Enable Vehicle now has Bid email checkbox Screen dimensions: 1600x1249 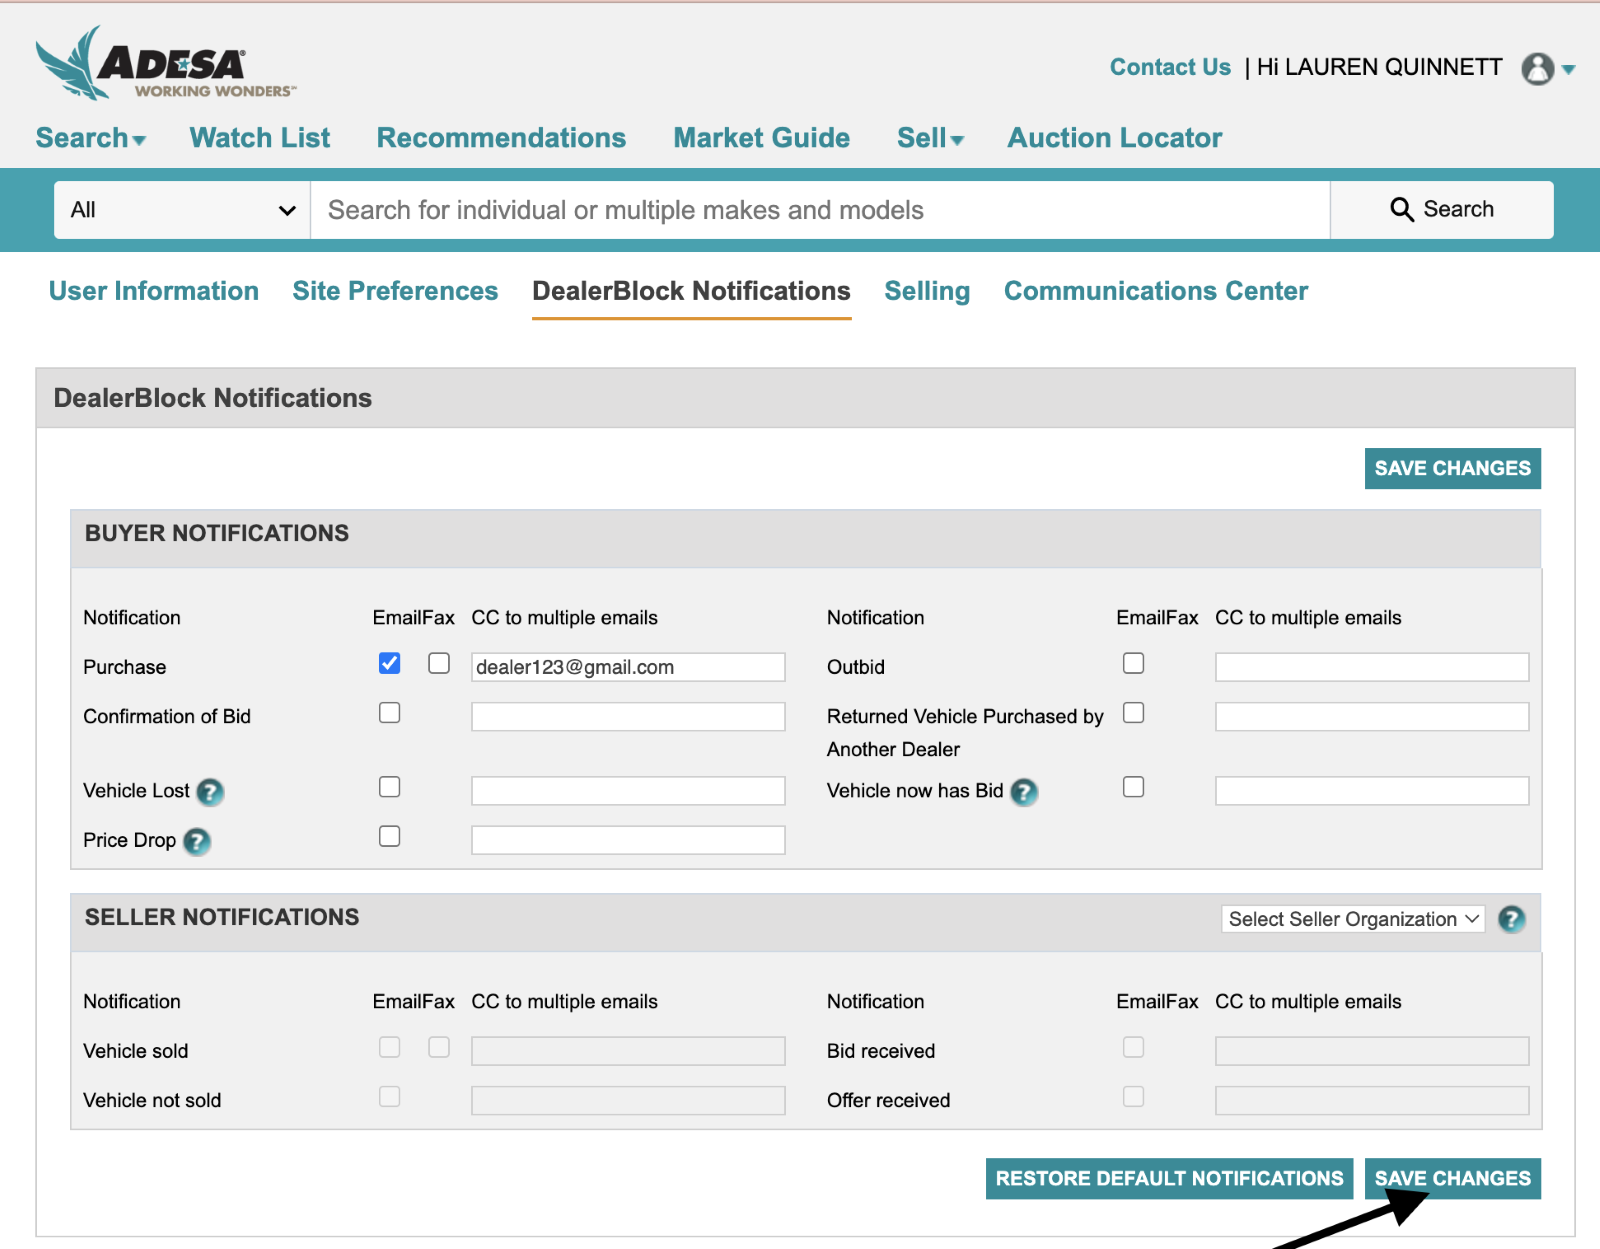coord(1134,787)
